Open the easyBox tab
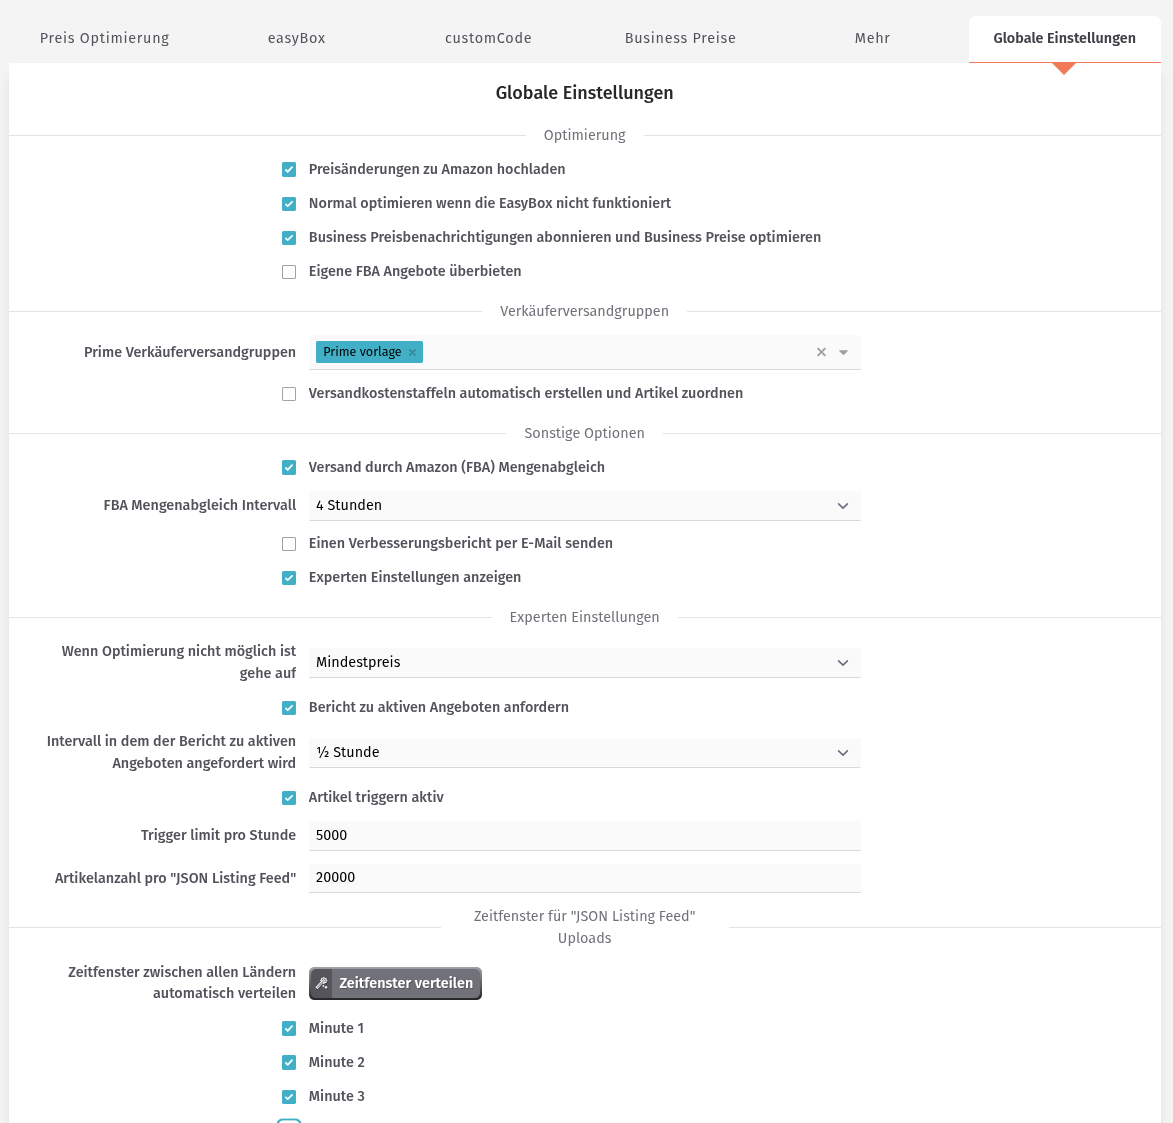Viewport: 1173px width, 1123px height. [296, 38]
